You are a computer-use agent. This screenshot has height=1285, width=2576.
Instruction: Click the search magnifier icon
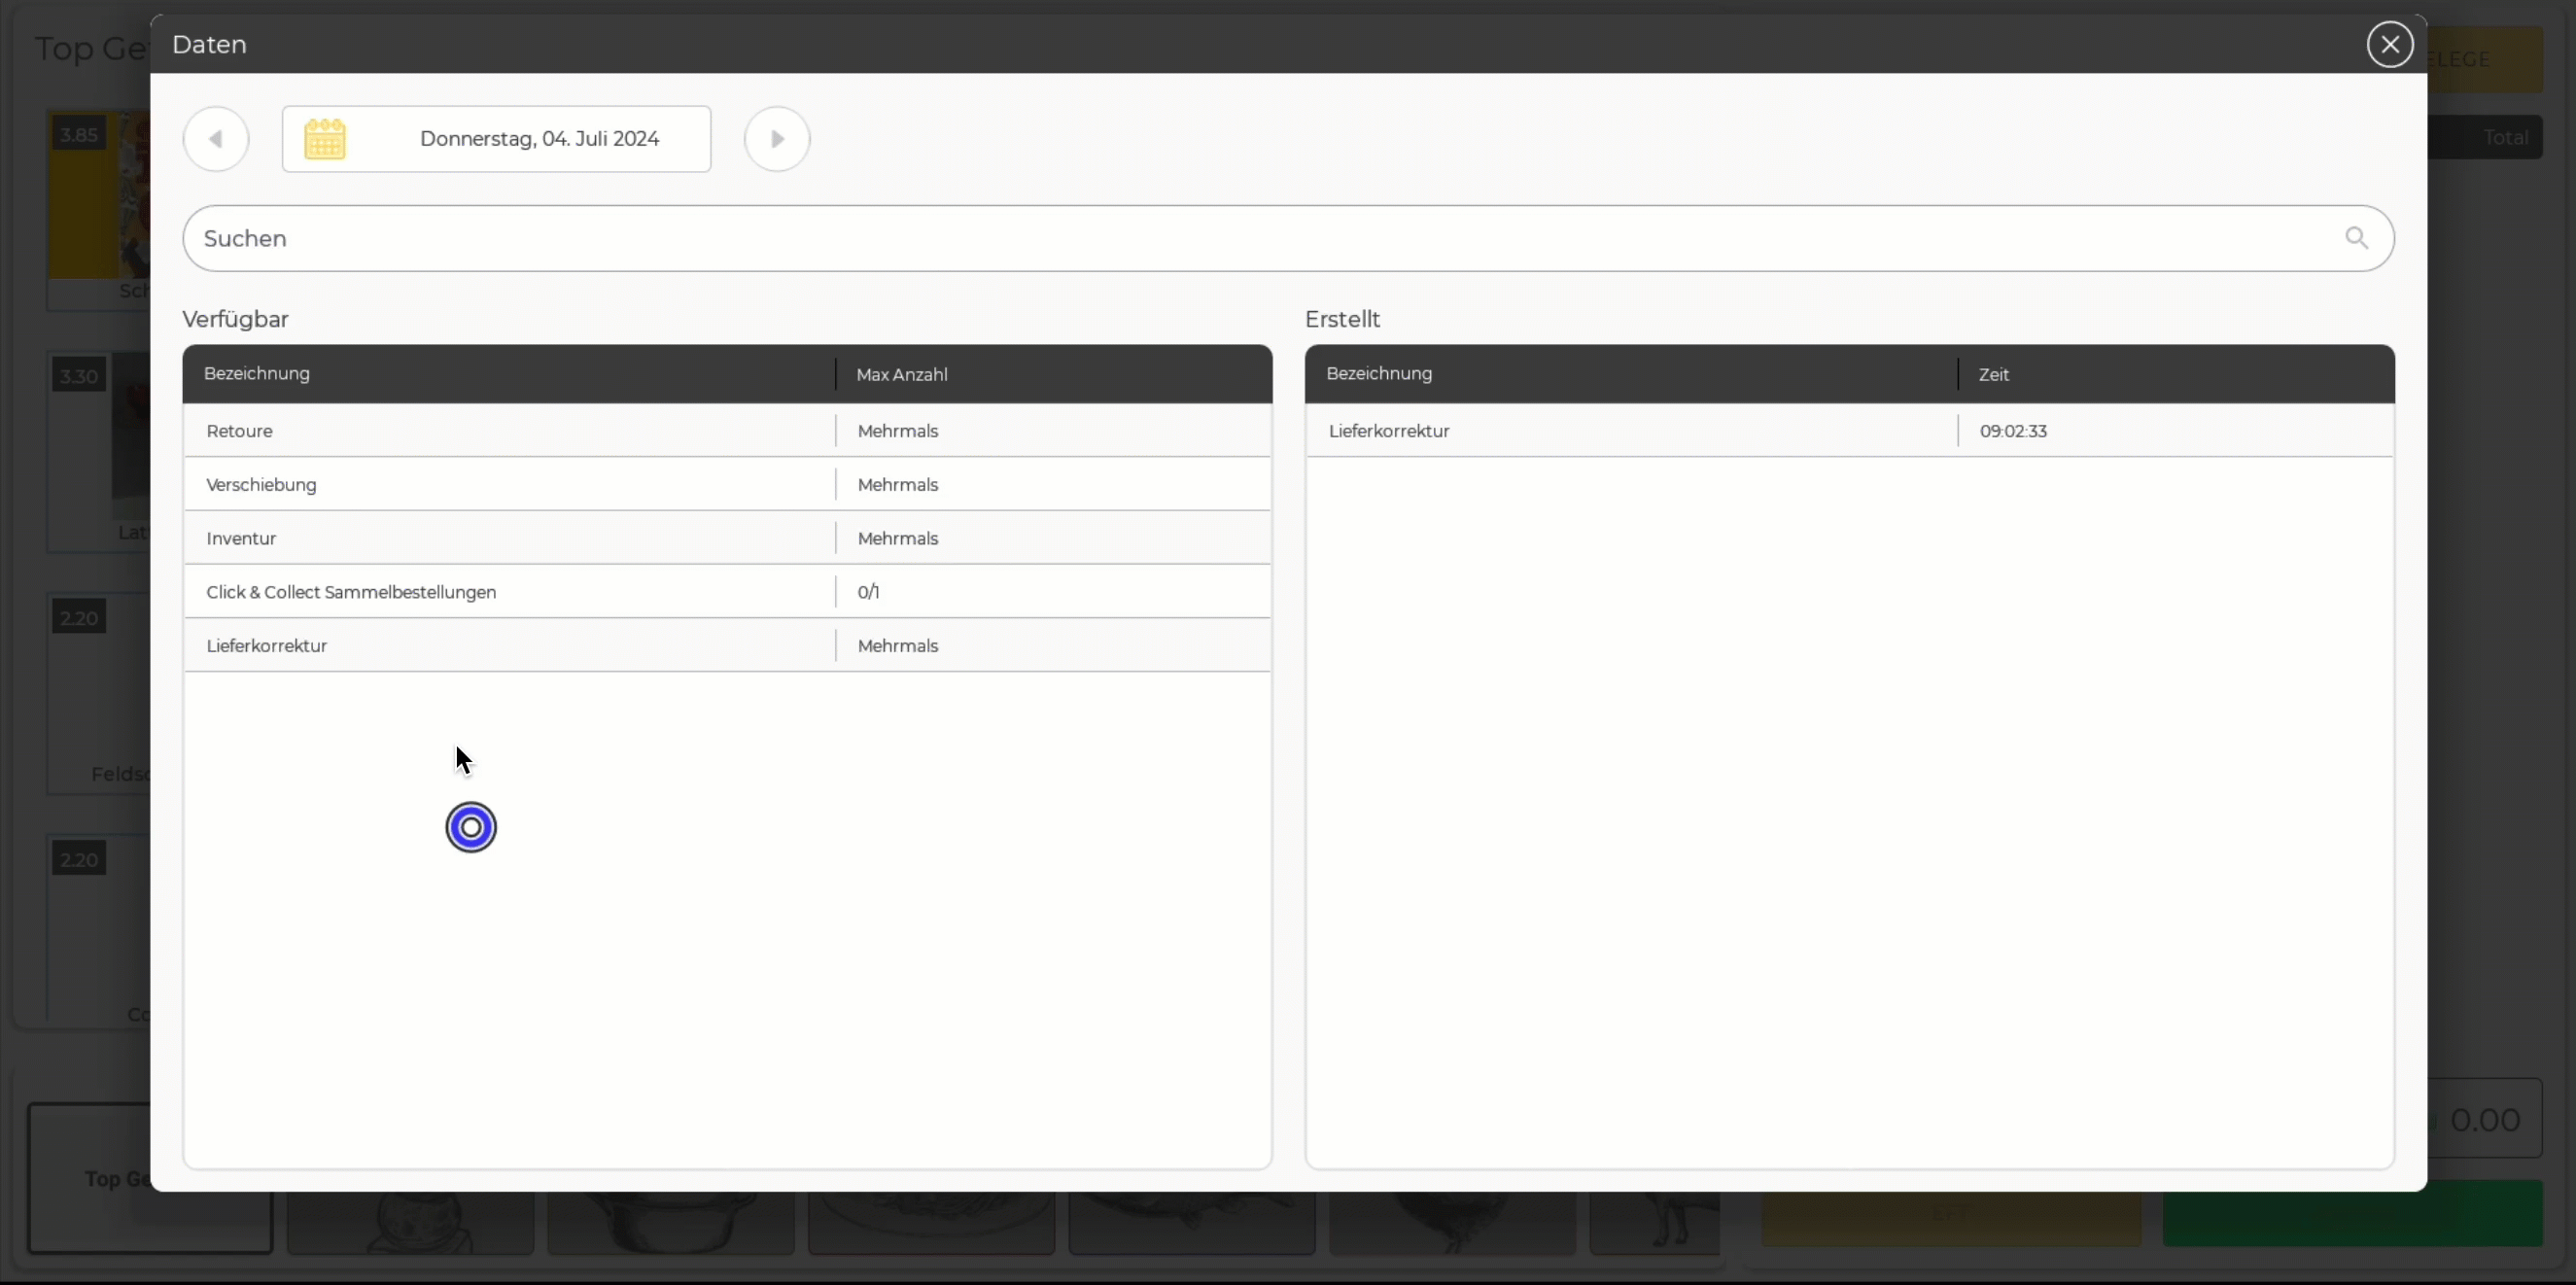[x=2357, y=238]
